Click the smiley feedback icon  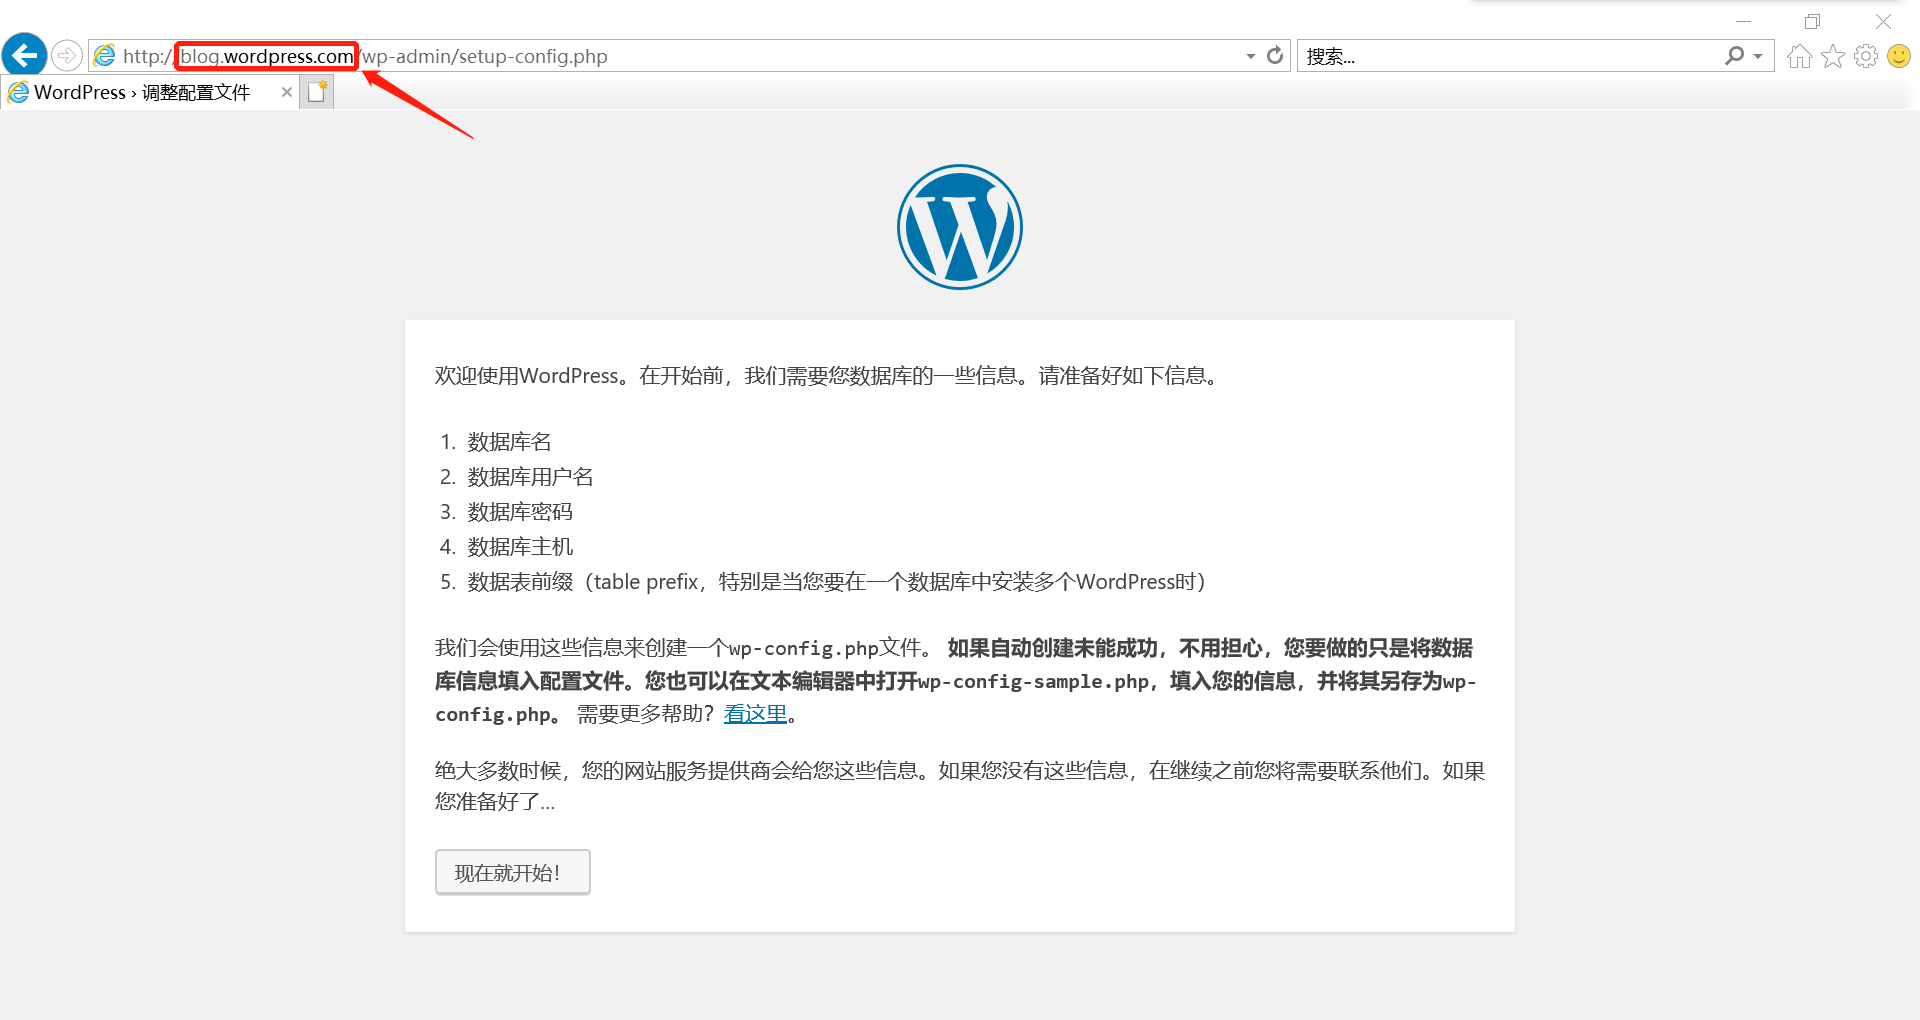pos(1899,56)
